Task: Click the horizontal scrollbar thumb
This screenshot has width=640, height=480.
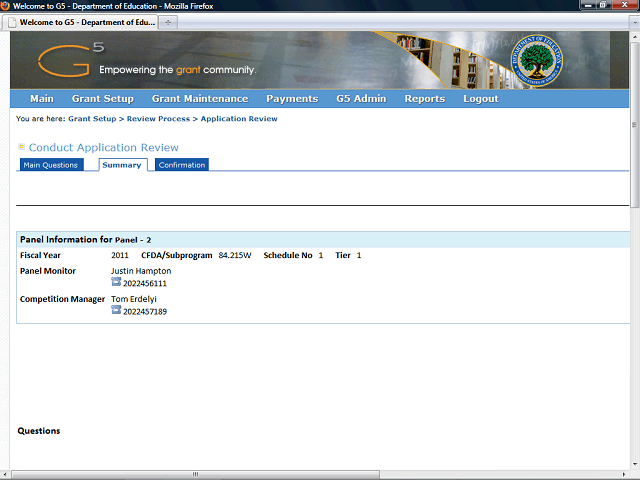Action: (x=196, y=474)
